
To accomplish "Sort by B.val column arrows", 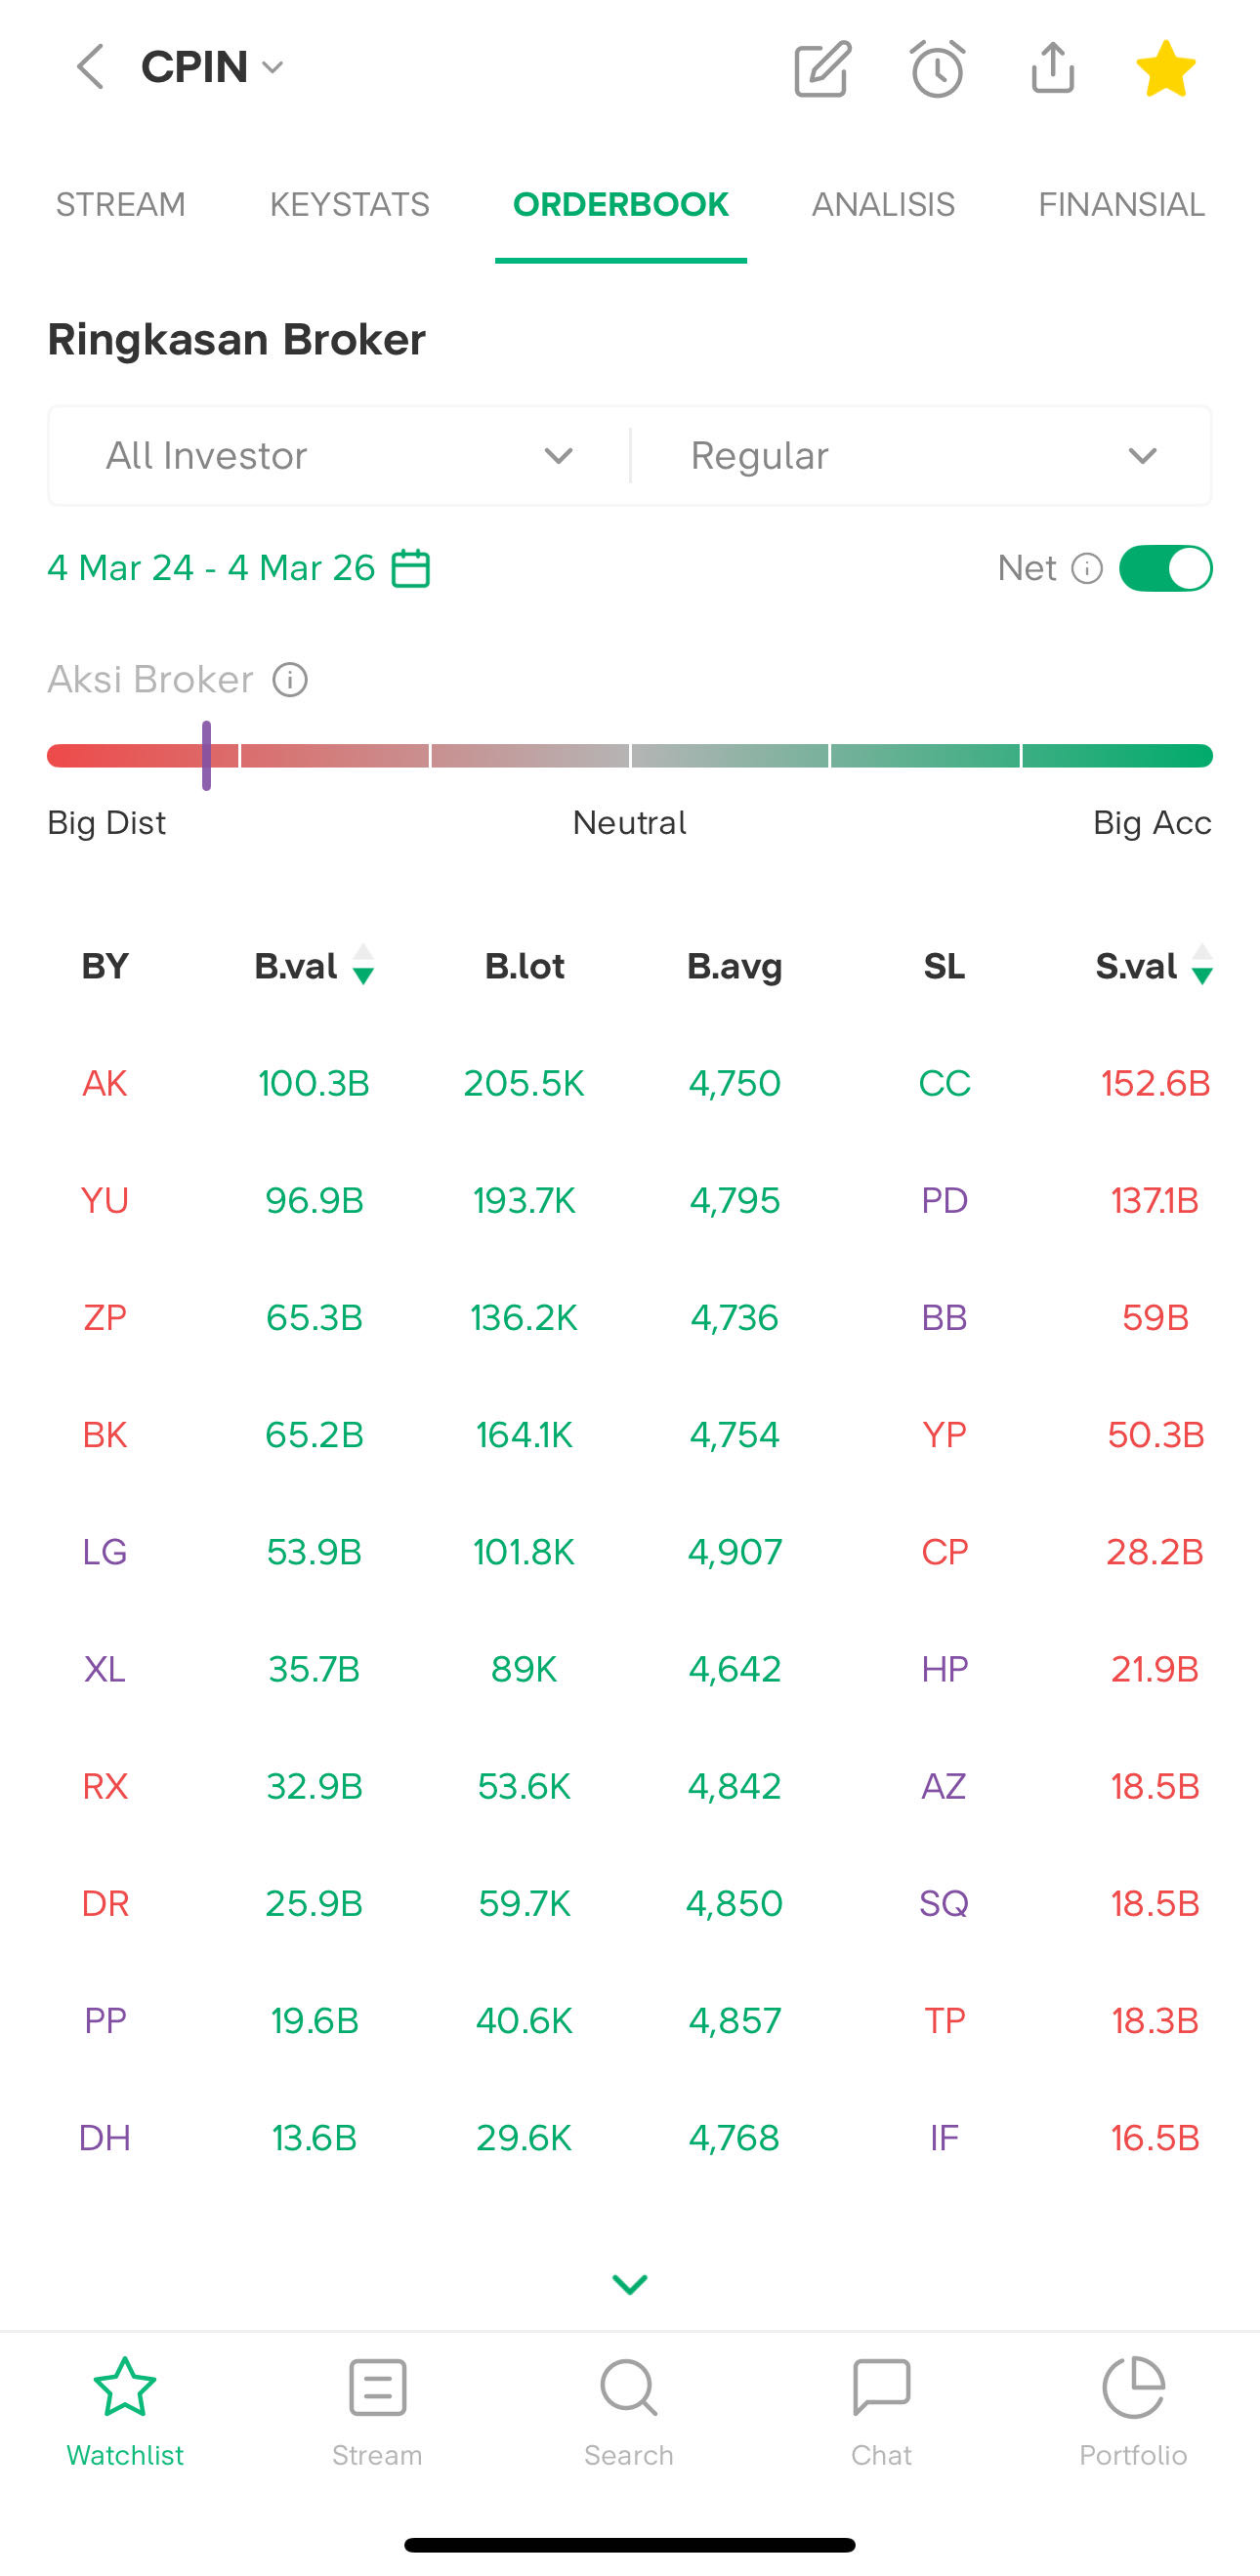I will point(363,966).
